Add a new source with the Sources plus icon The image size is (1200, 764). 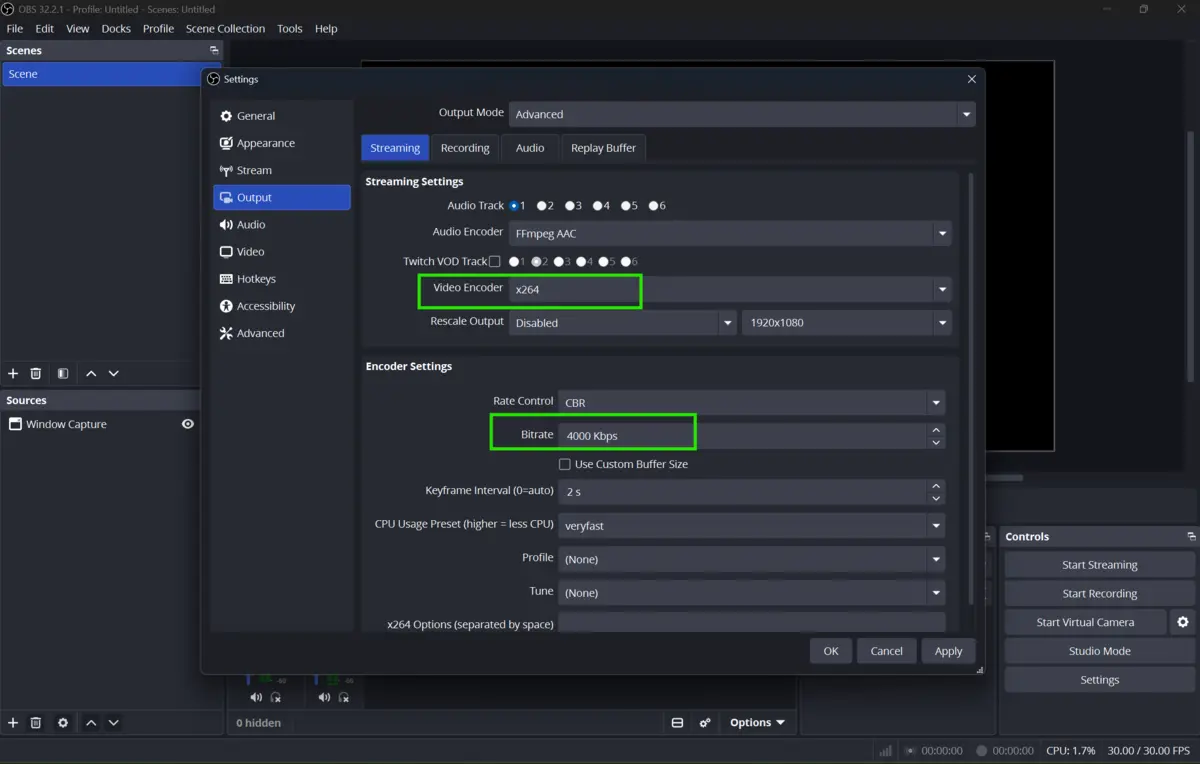pyautogui.click(x=13, y=722)
